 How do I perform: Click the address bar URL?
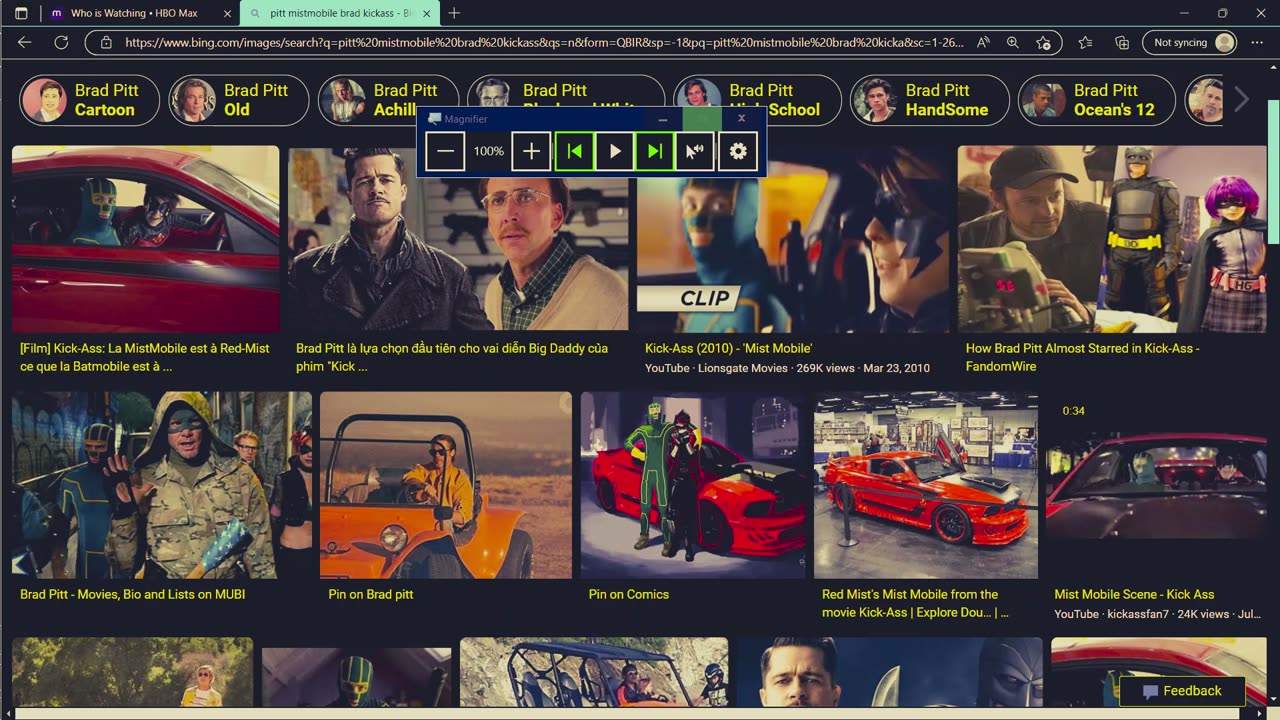pos(544,43)
